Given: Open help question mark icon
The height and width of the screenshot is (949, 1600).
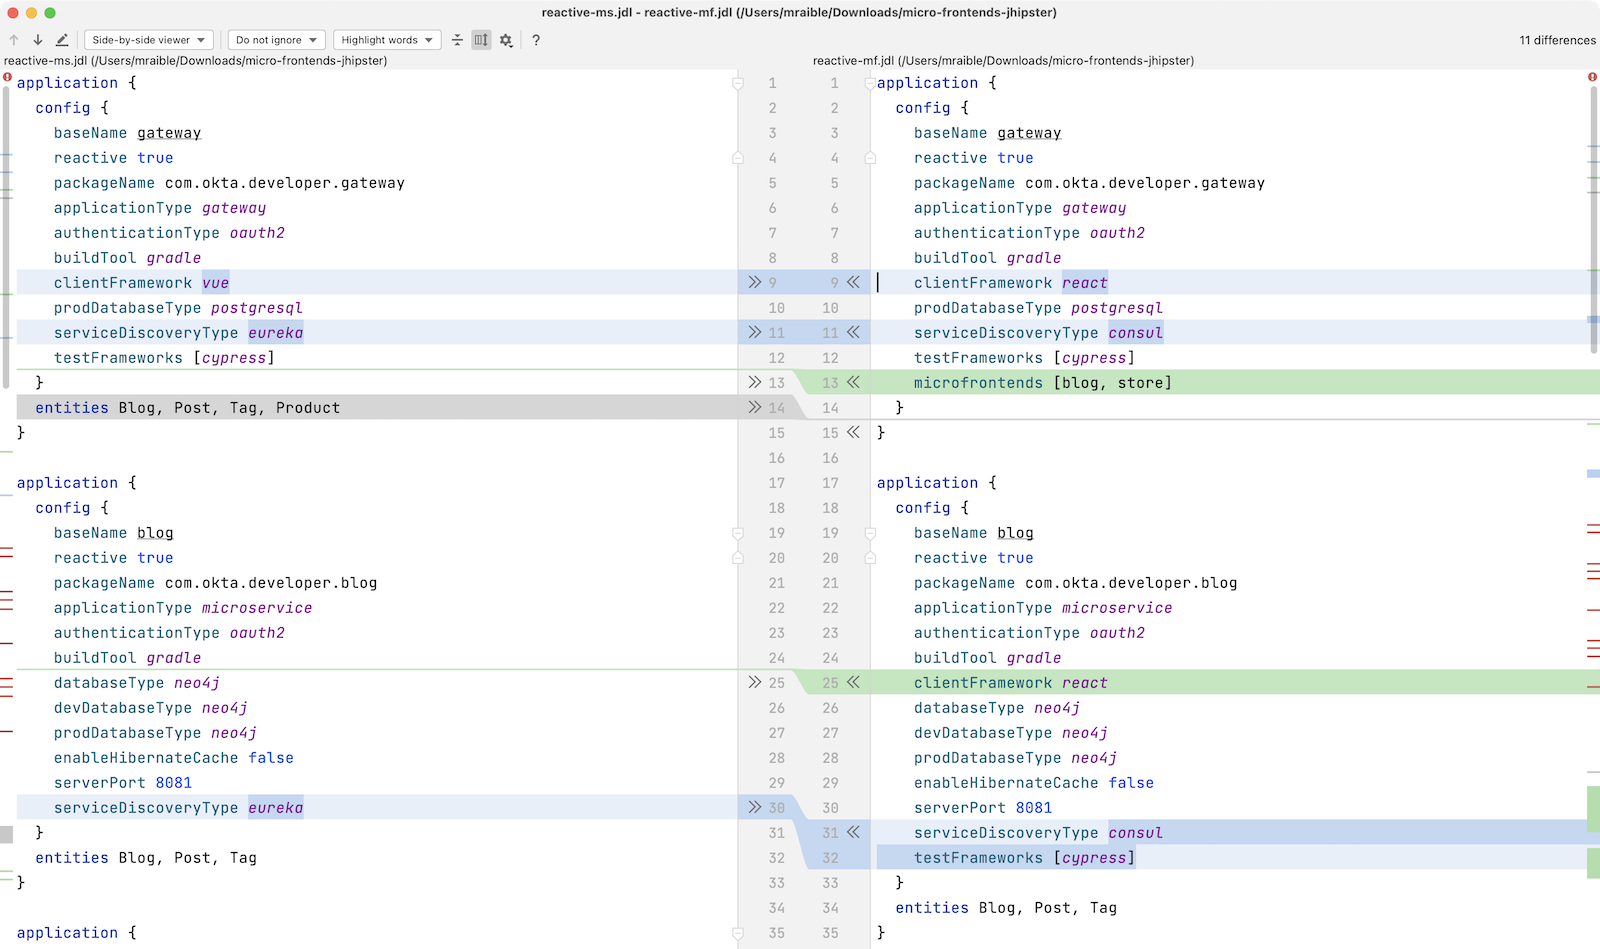Looking at the screenshot, I should point(536,40).
